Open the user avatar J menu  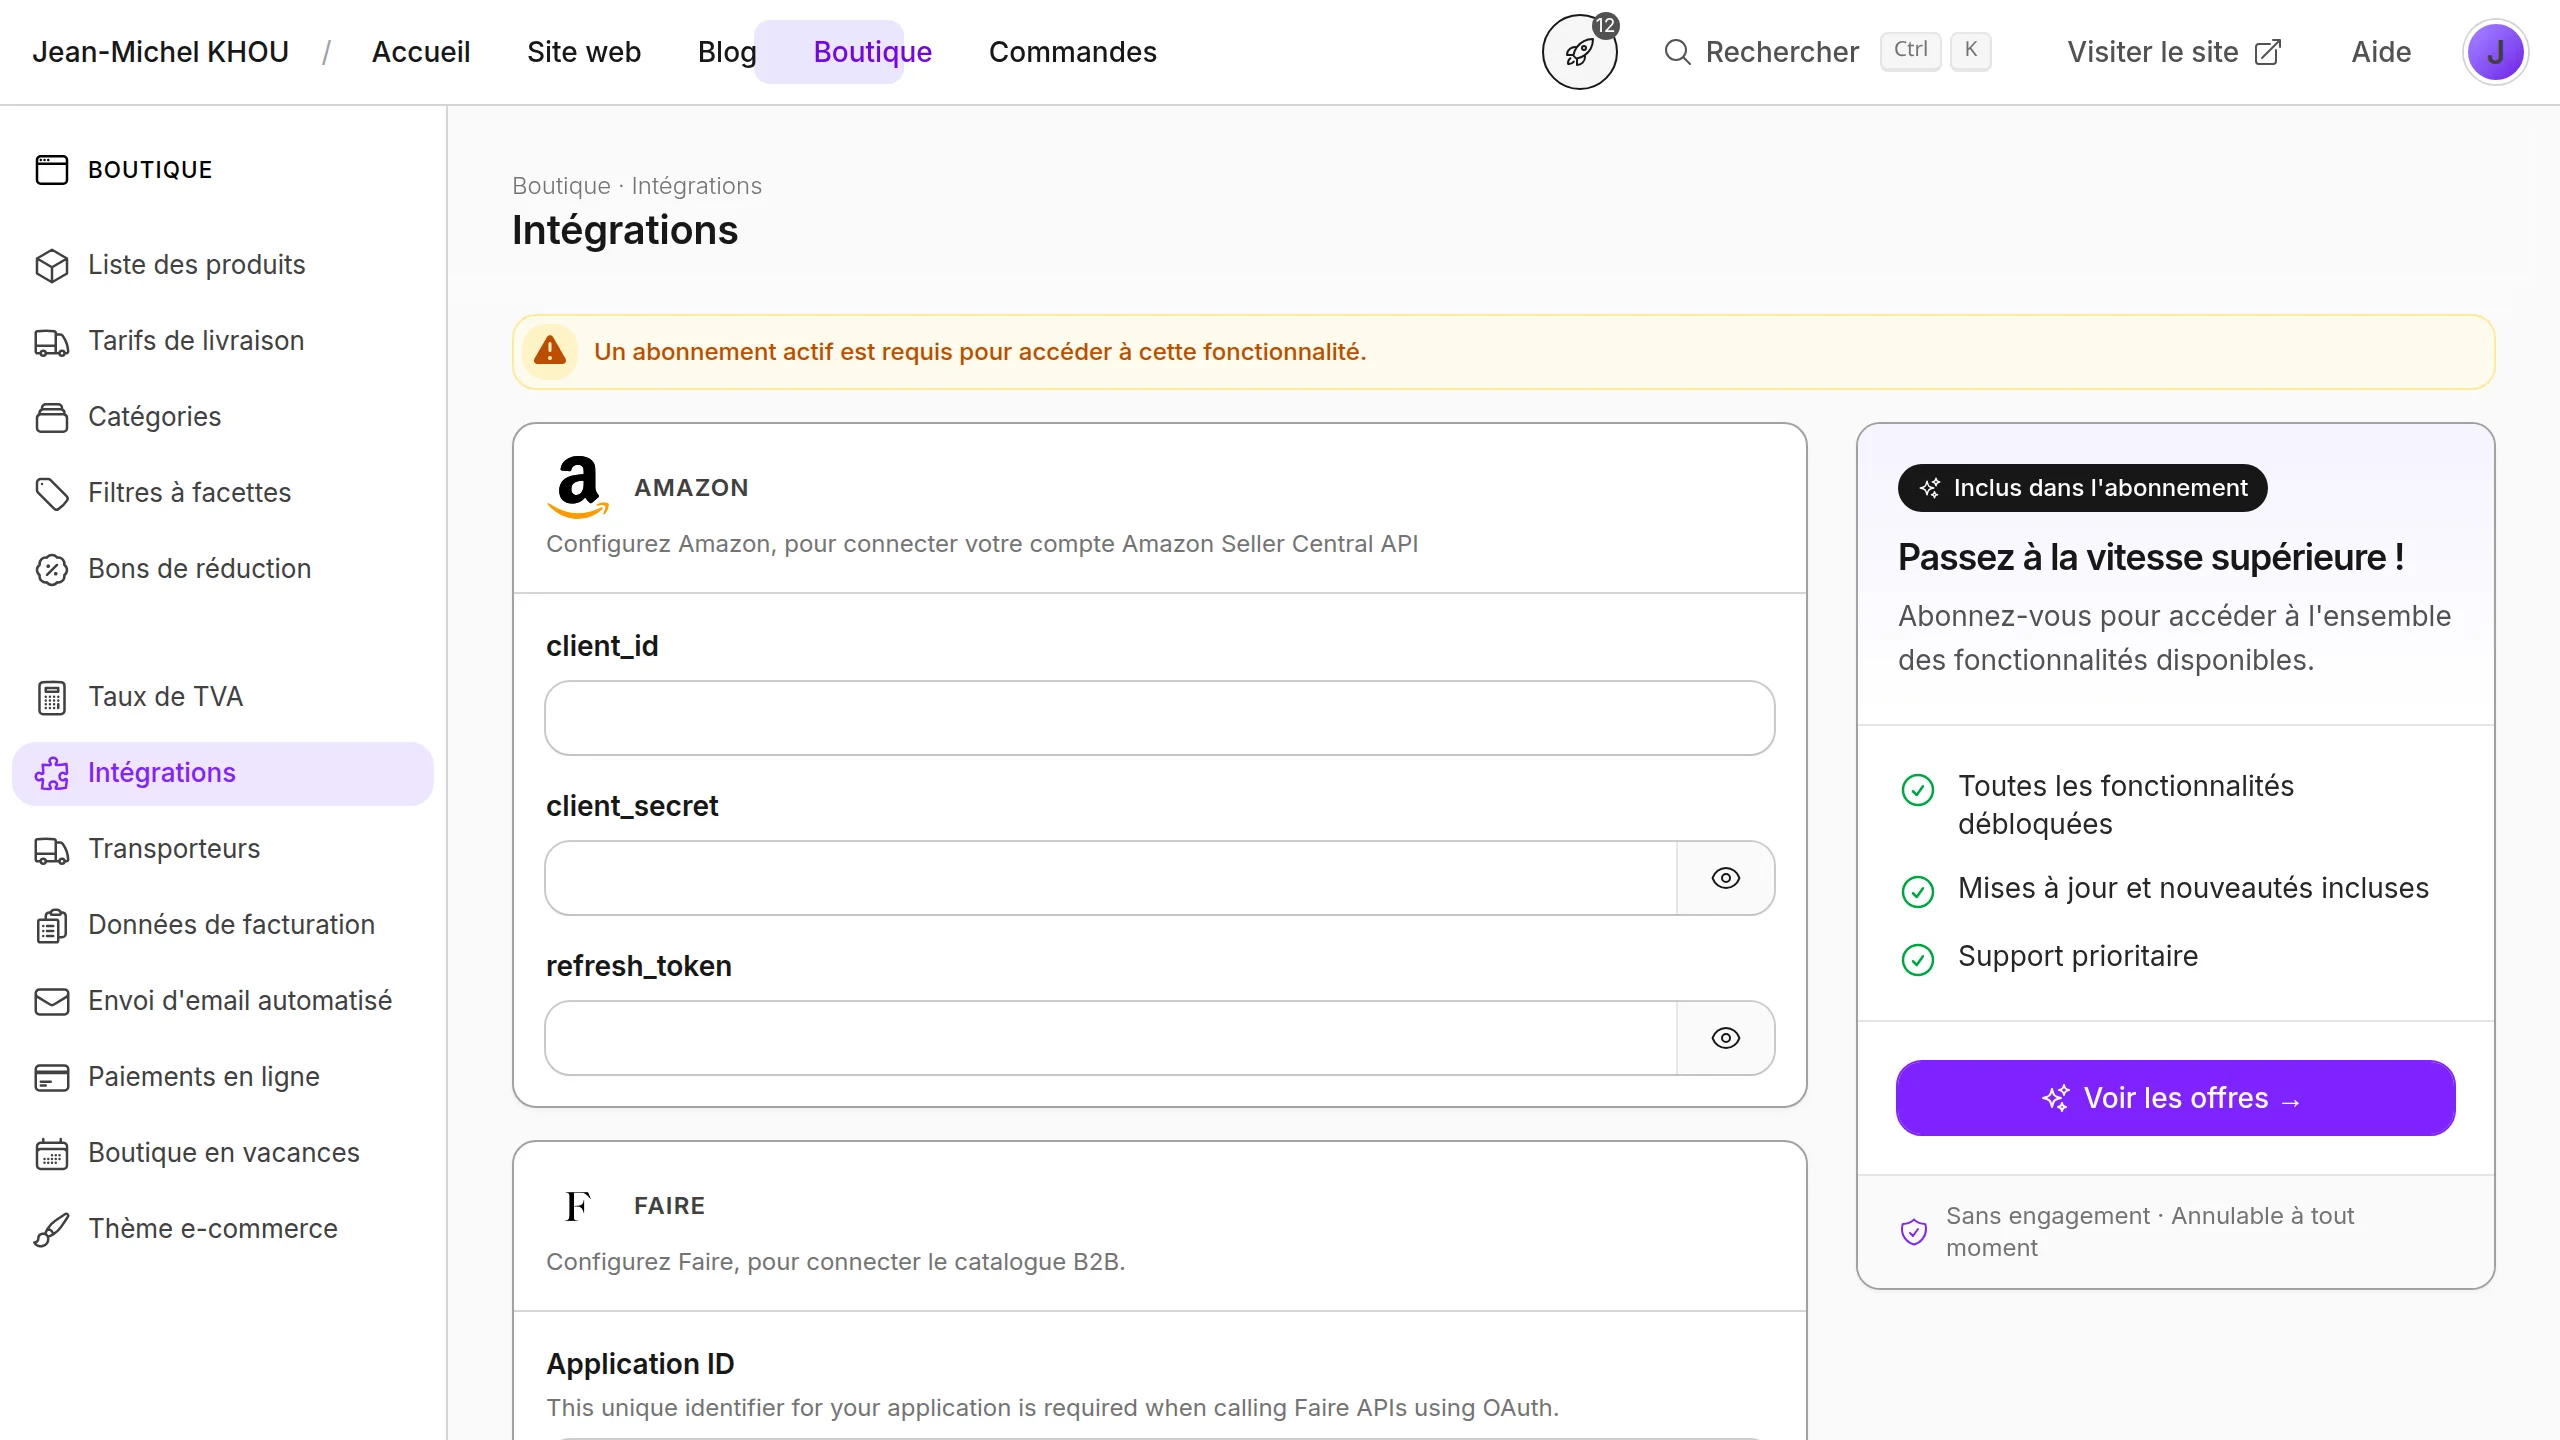pos(2494,52)
